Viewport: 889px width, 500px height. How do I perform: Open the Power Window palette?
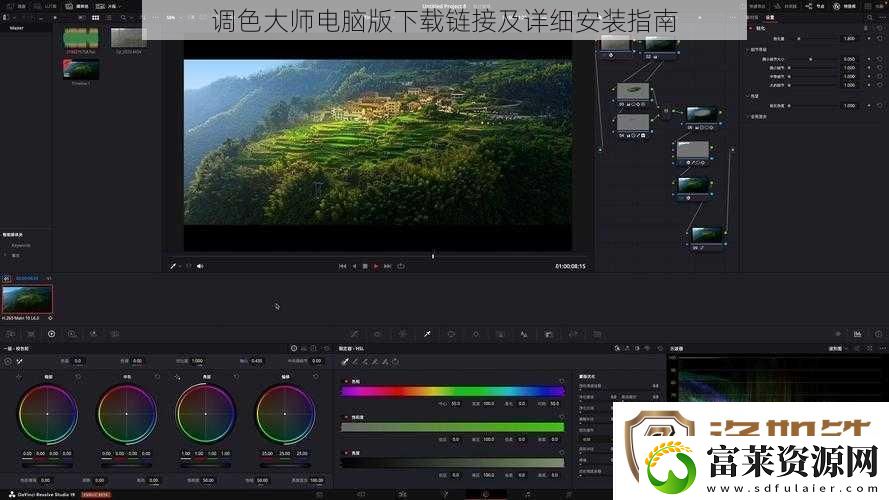pos(451,334)
